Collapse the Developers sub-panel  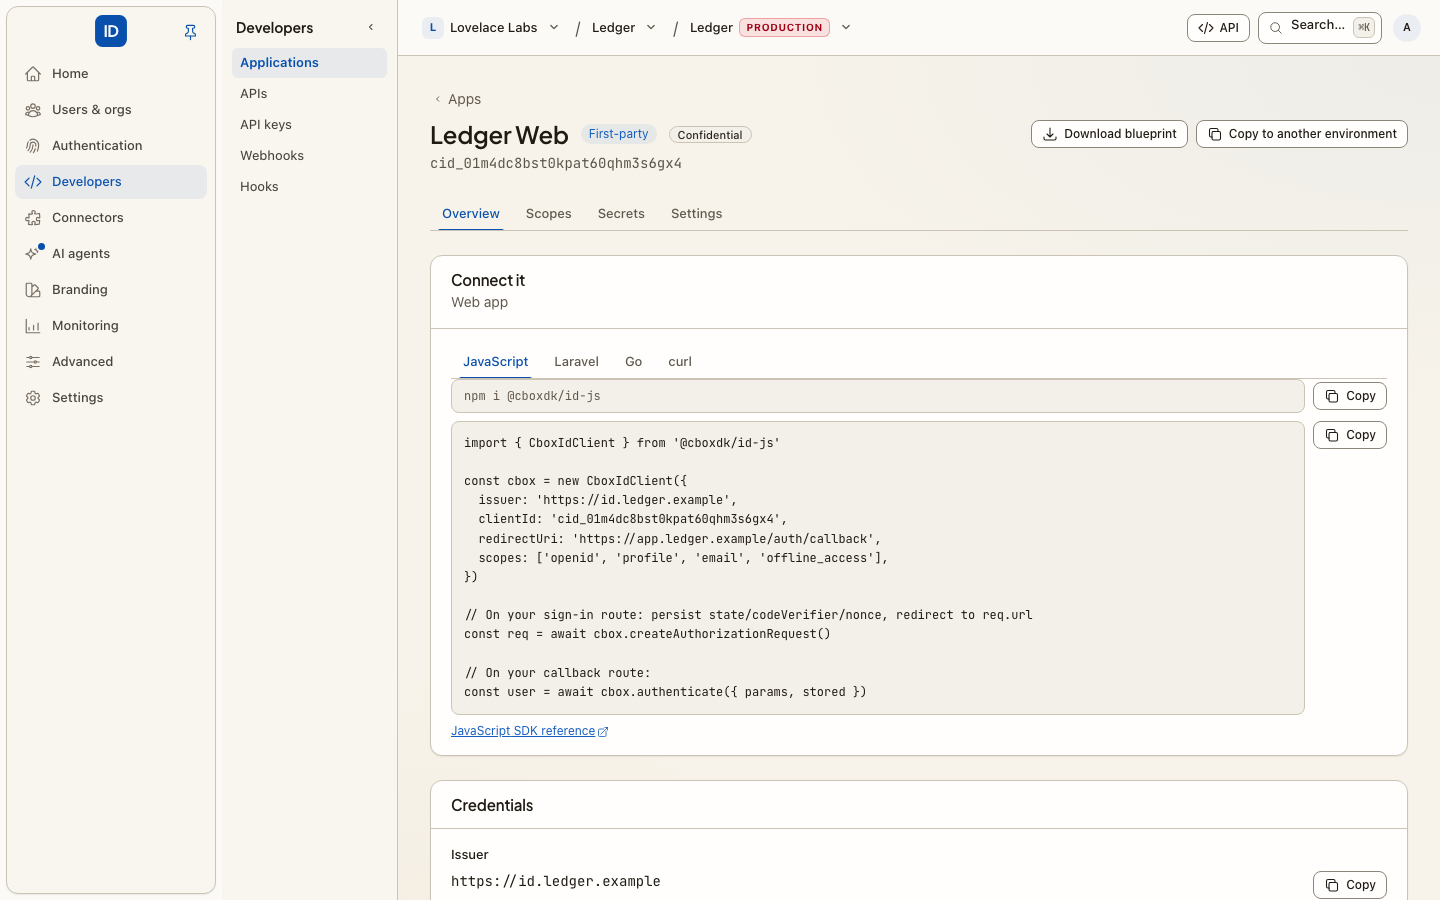coord(371,28)
